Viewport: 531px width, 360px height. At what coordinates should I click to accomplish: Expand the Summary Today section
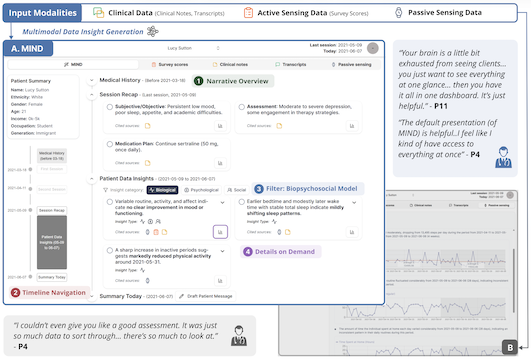point(91,296)
